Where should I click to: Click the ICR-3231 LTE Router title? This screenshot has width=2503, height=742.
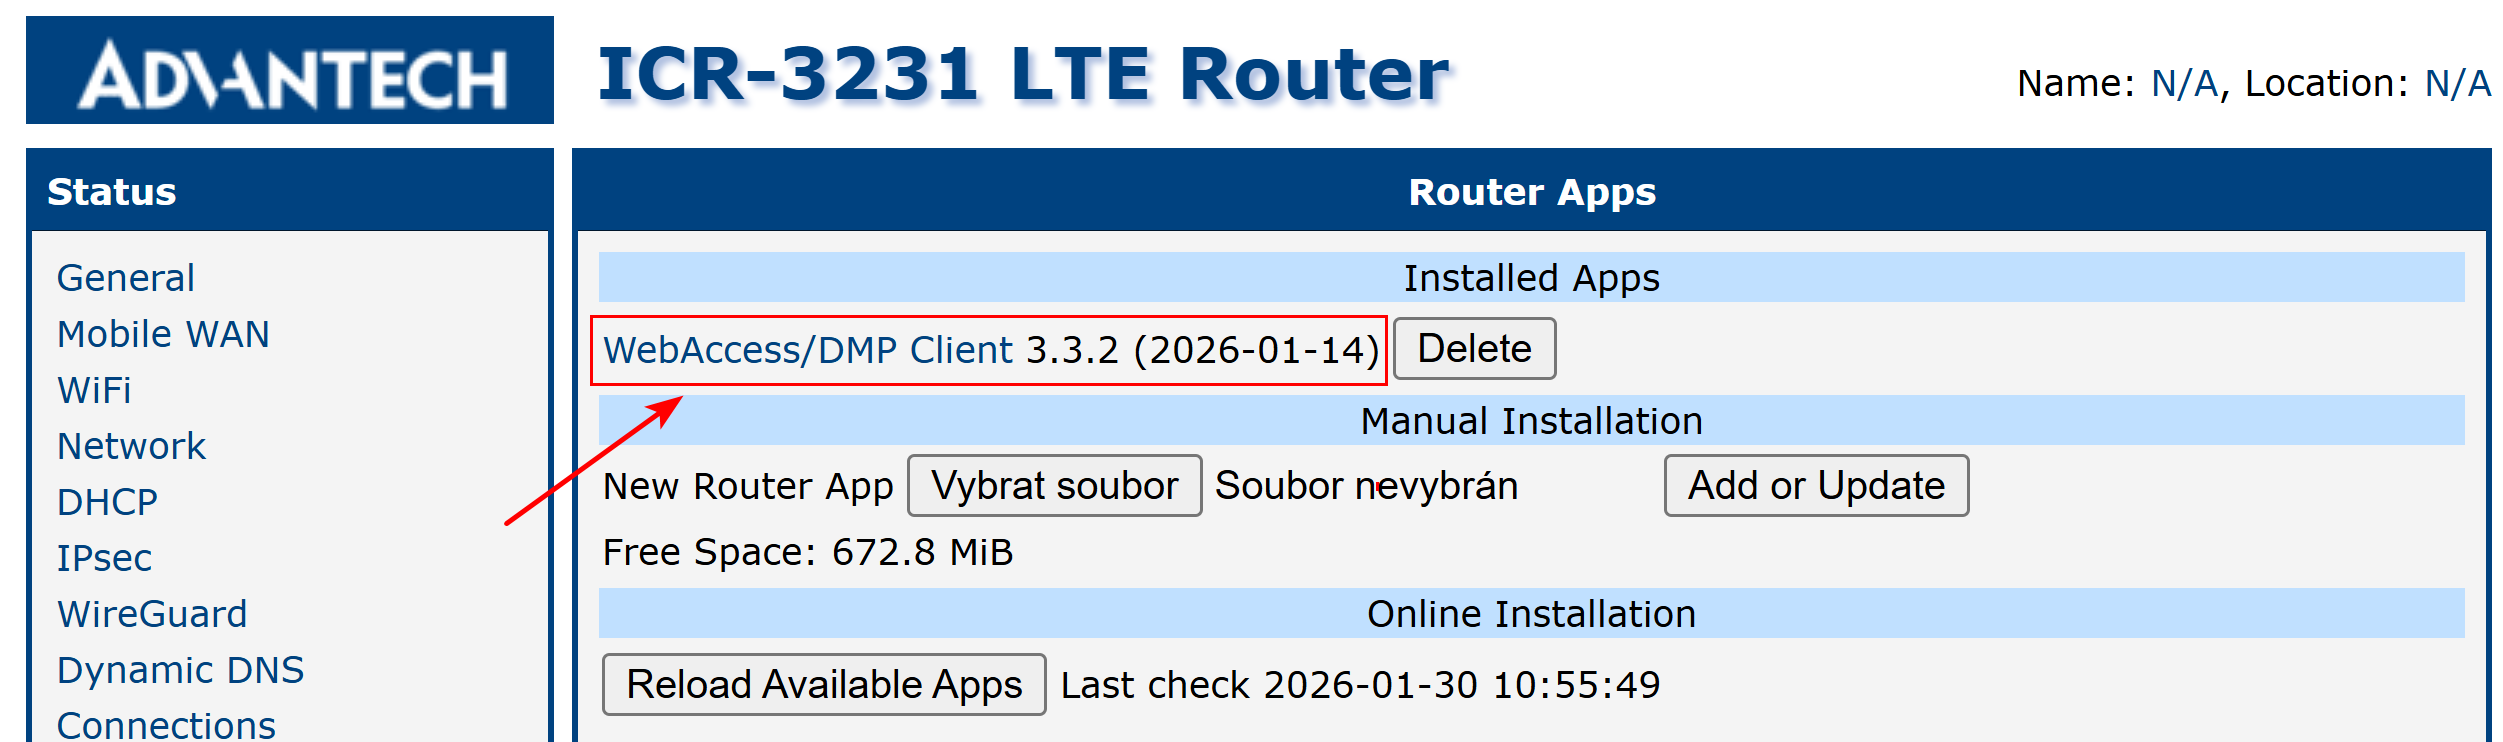(x=1023, y=74)
